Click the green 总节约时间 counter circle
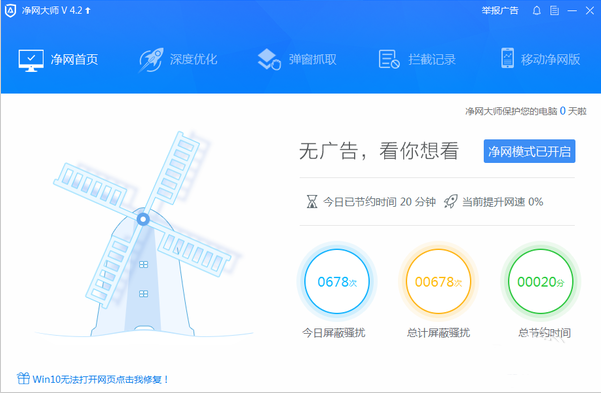 [x=540, y=281]
